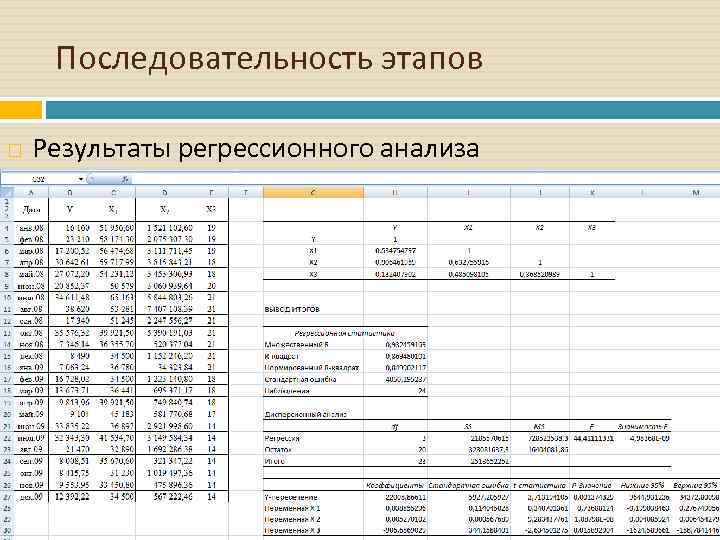Select the 'Нормированный R-квадрат' label cell
The width and height of the screenshot is (720, 540).
point(312,368)
